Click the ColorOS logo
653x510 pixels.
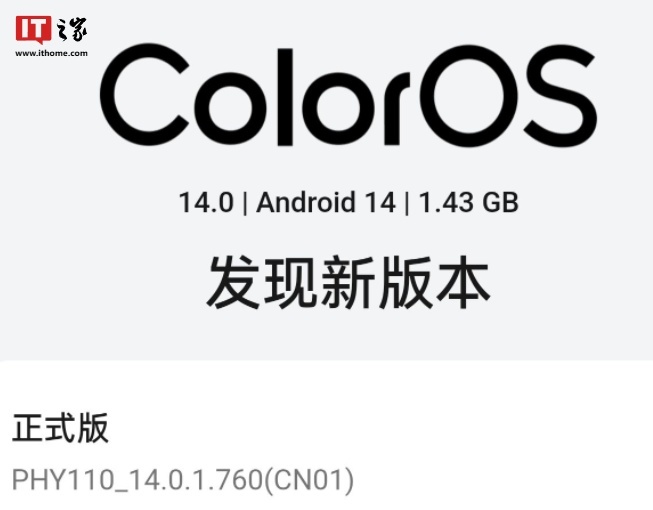[x=348, y=95]
